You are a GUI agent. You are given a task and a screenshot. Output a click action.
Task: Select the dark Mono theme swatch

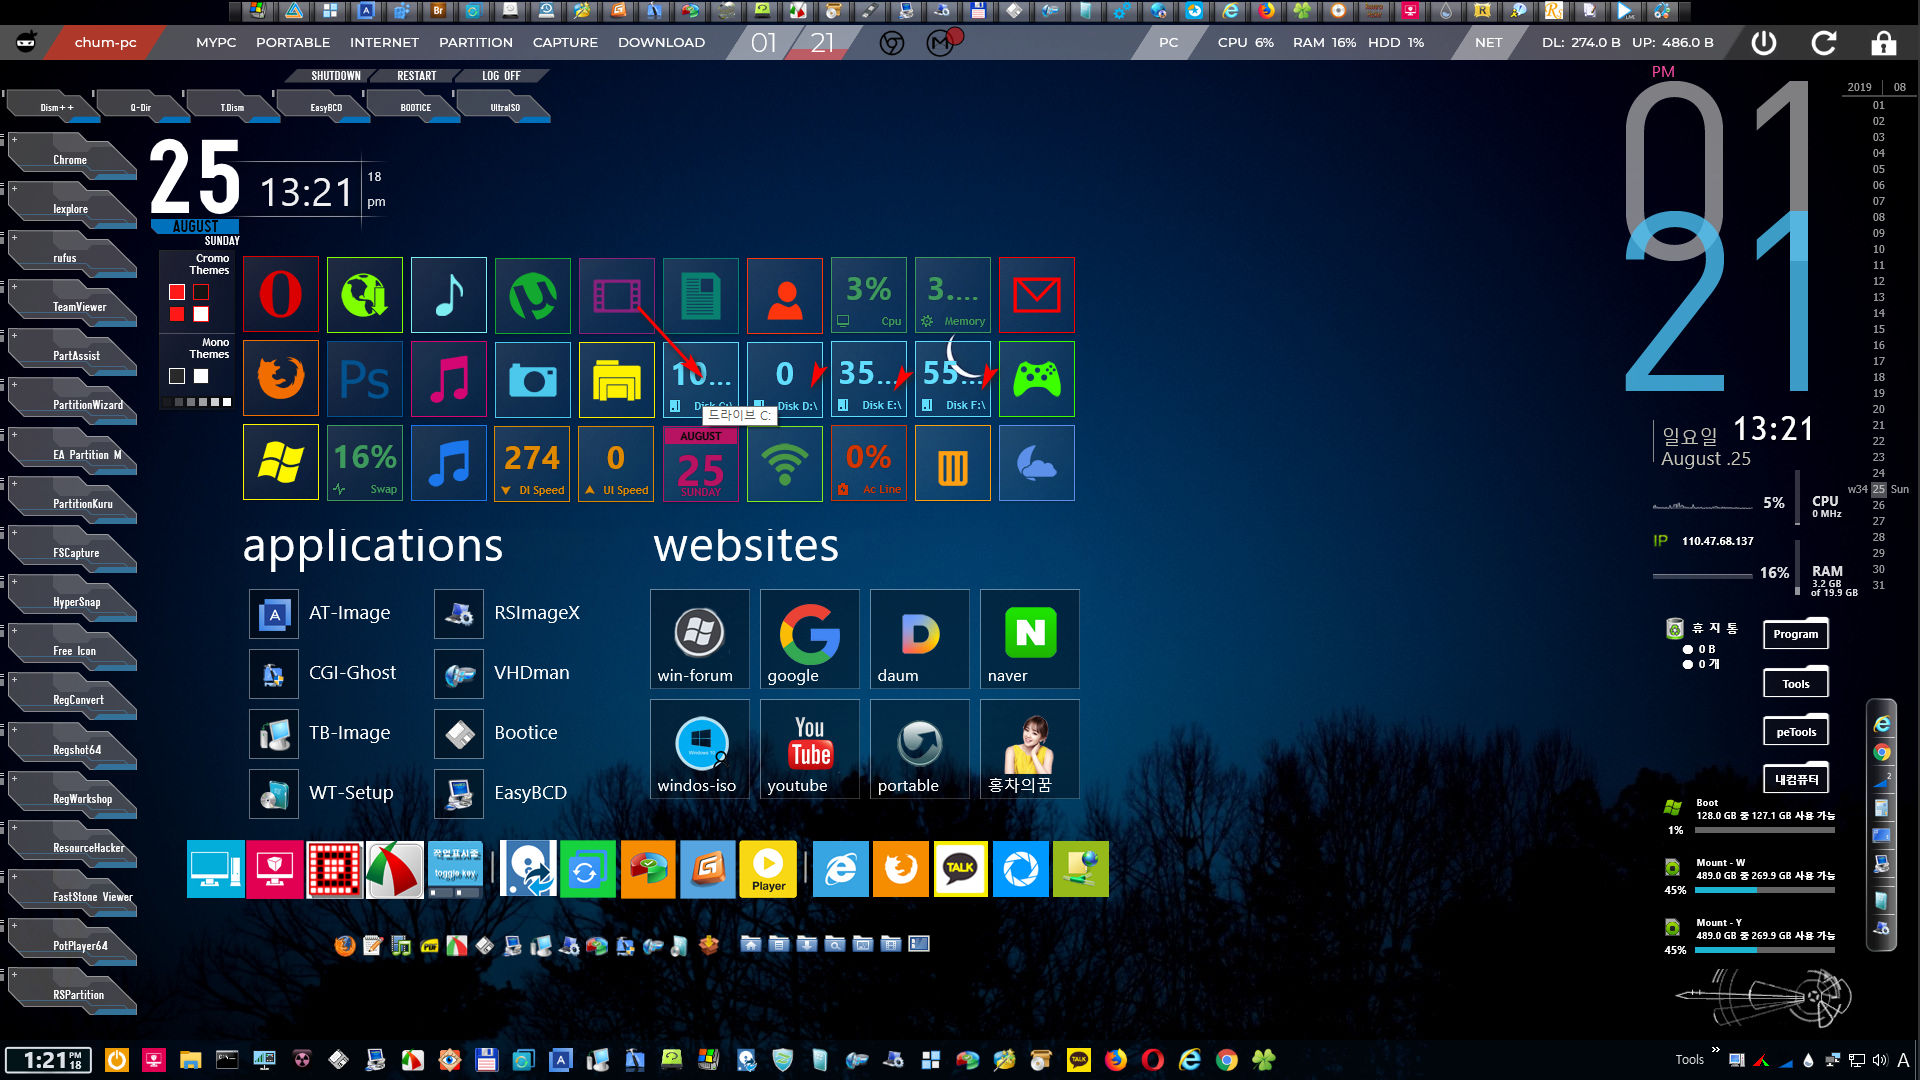(x=177, y=376)
